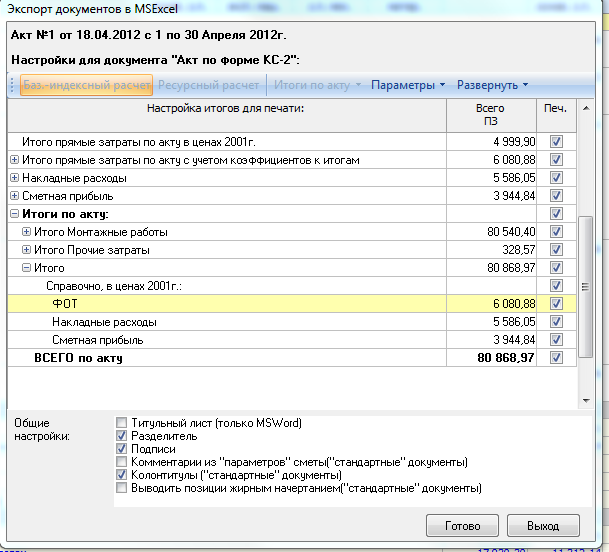The image size is (609, 552).
Task: Toggle print checkbox for nested Накладные расходы
Action: 556,321
